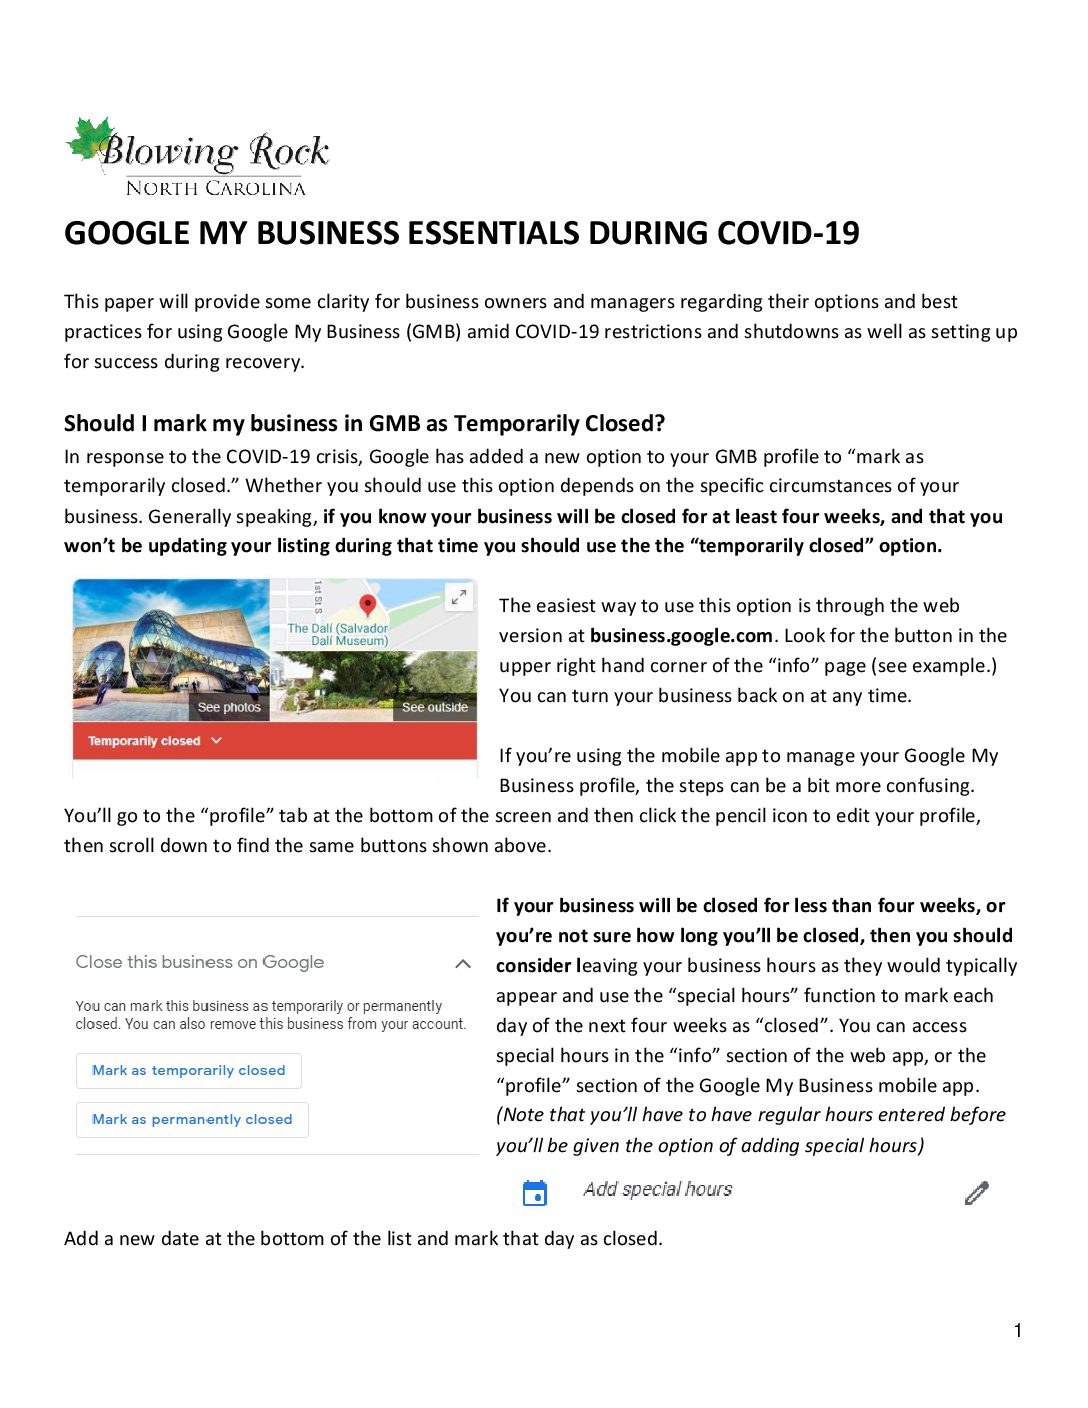Click the 'GOOGLE MY BUSINESS ESSENTIALS' main title
Viewport: 1088px width, 1408px height.
coord(461,233)
